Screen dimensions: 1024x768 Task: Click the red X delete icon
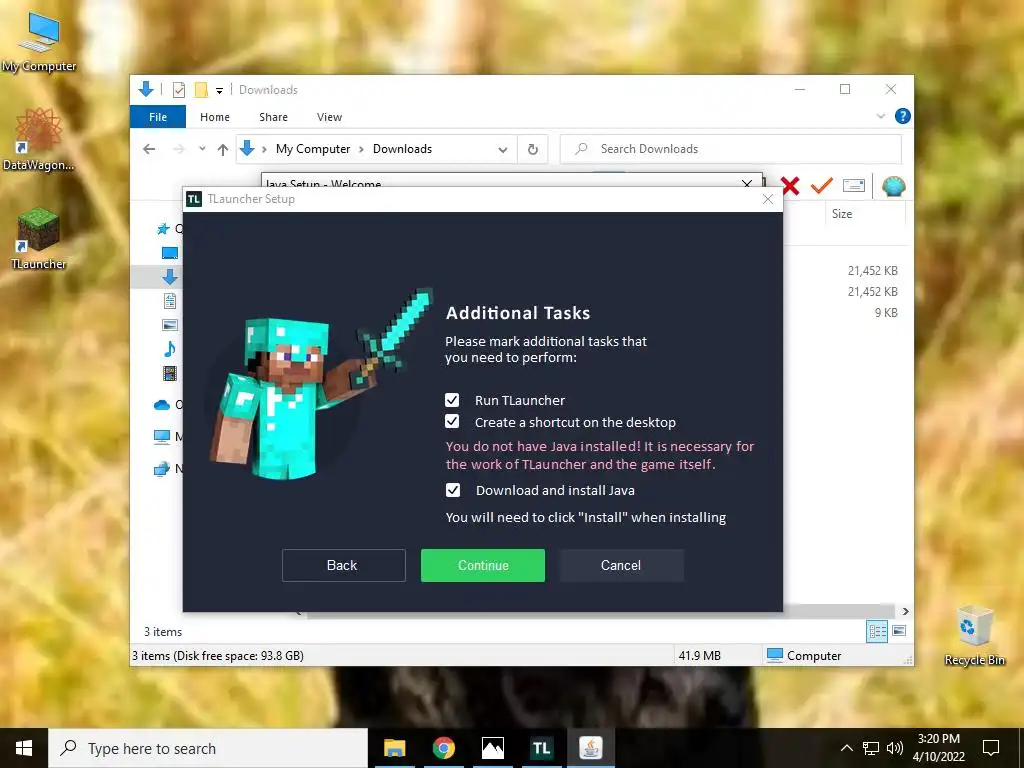[790, 186]
